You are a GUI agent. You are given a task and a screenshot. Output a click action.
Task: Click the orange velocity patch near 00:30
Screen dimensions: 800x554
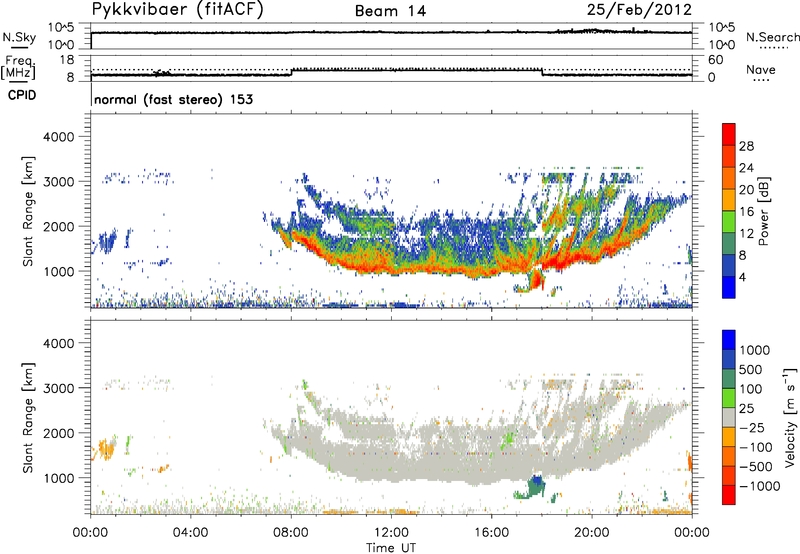coord(105,449)
